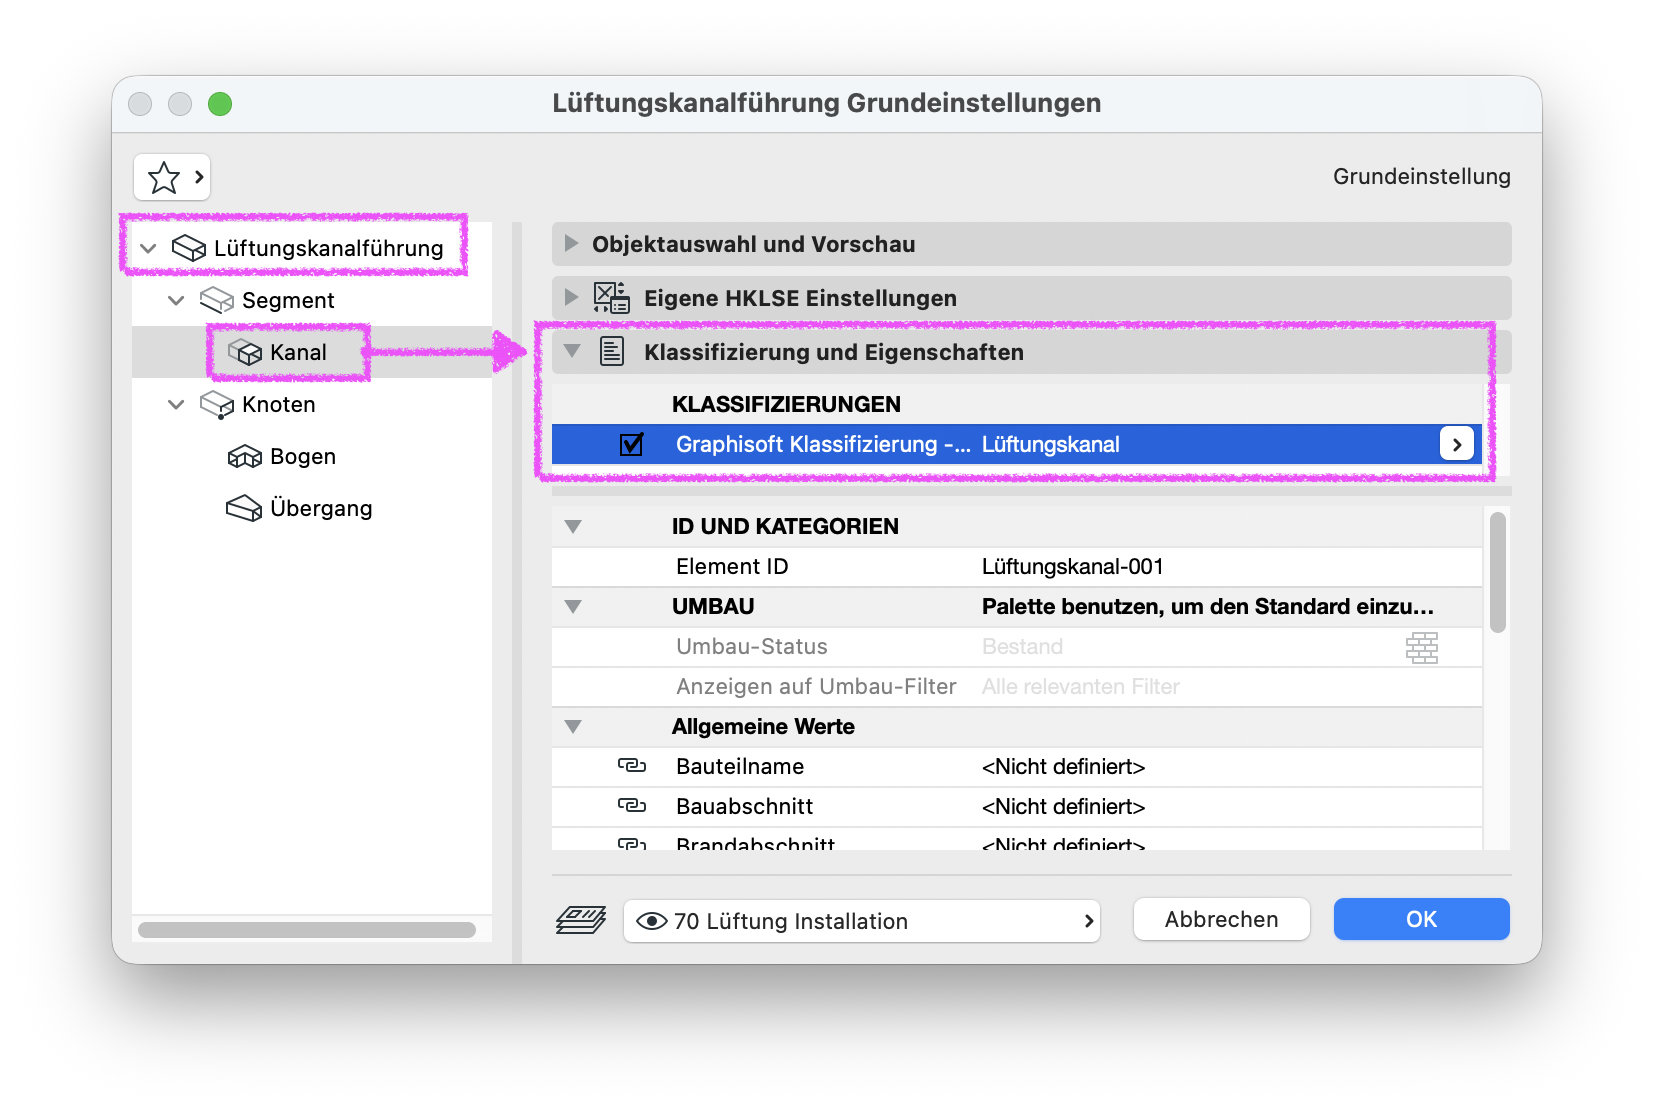Click the Klassifizierung und Eigenschaften document icon

tap(612, 352)
